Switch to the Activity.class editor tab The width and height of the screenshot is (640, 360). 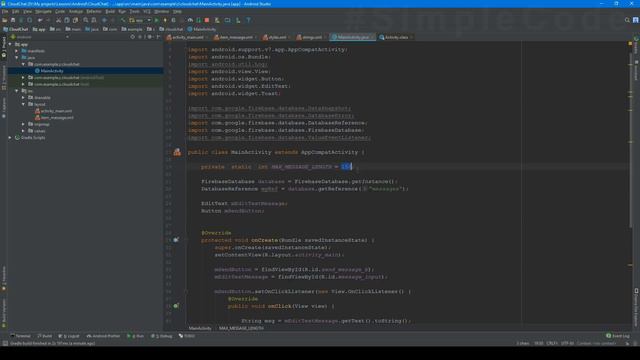coord(396,37)
